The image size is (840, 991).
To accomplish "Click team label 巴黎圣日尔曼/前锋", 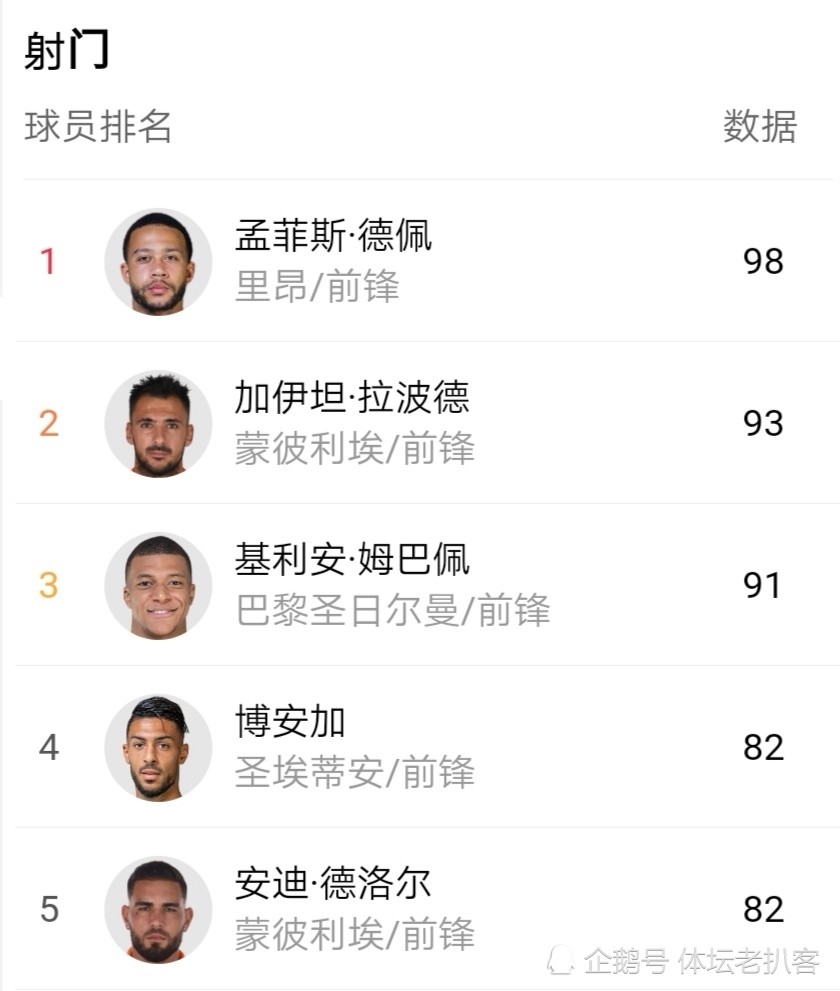I will click(x=393, y=610).
